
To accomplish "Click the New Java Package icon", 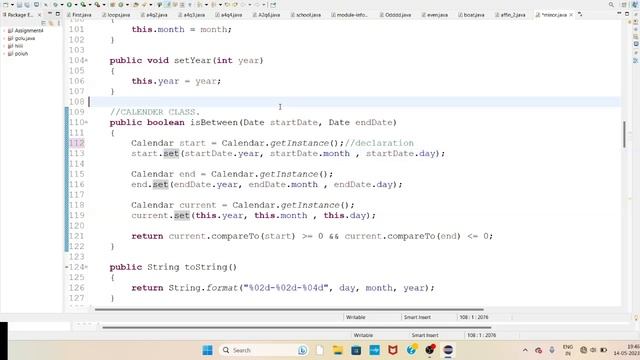I will (x=112, y=5).
